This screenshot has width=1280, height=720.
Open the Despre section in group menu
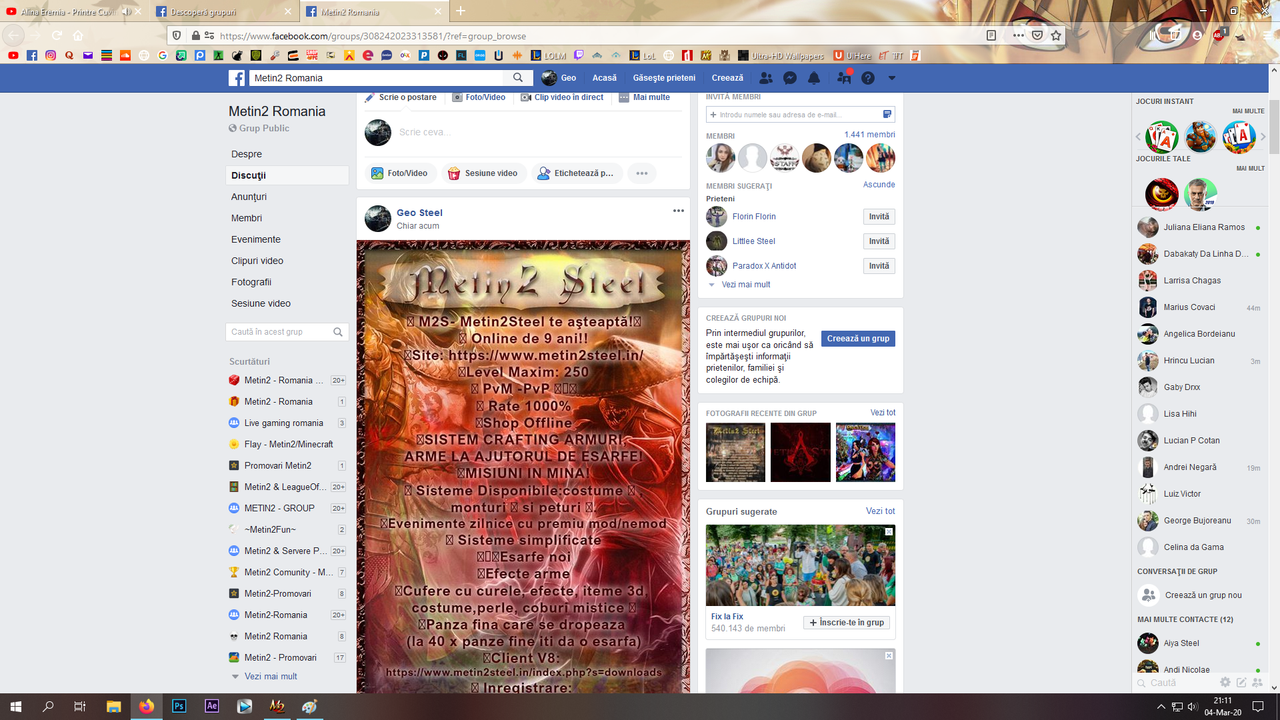click(246, 154)
